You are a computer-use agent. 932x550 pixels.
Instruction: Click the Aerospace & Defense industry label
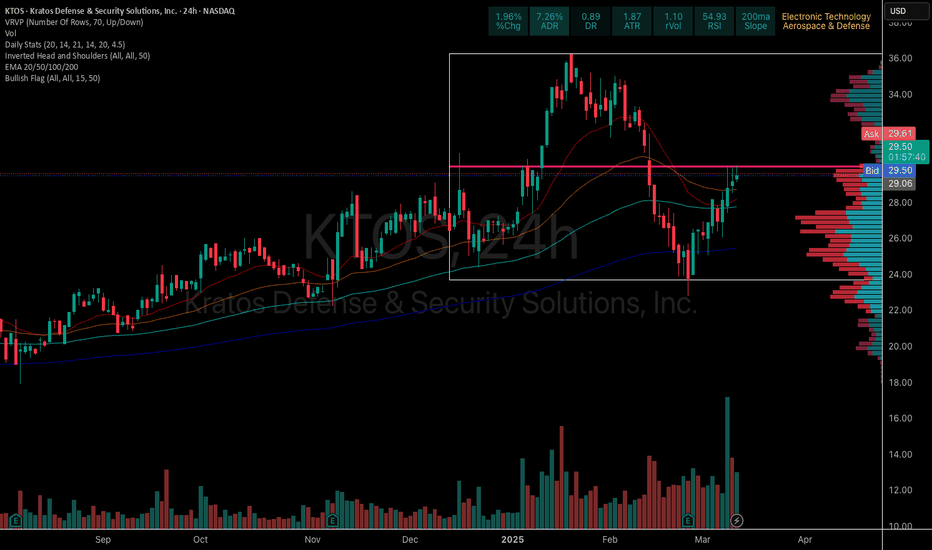pos(826,26)
